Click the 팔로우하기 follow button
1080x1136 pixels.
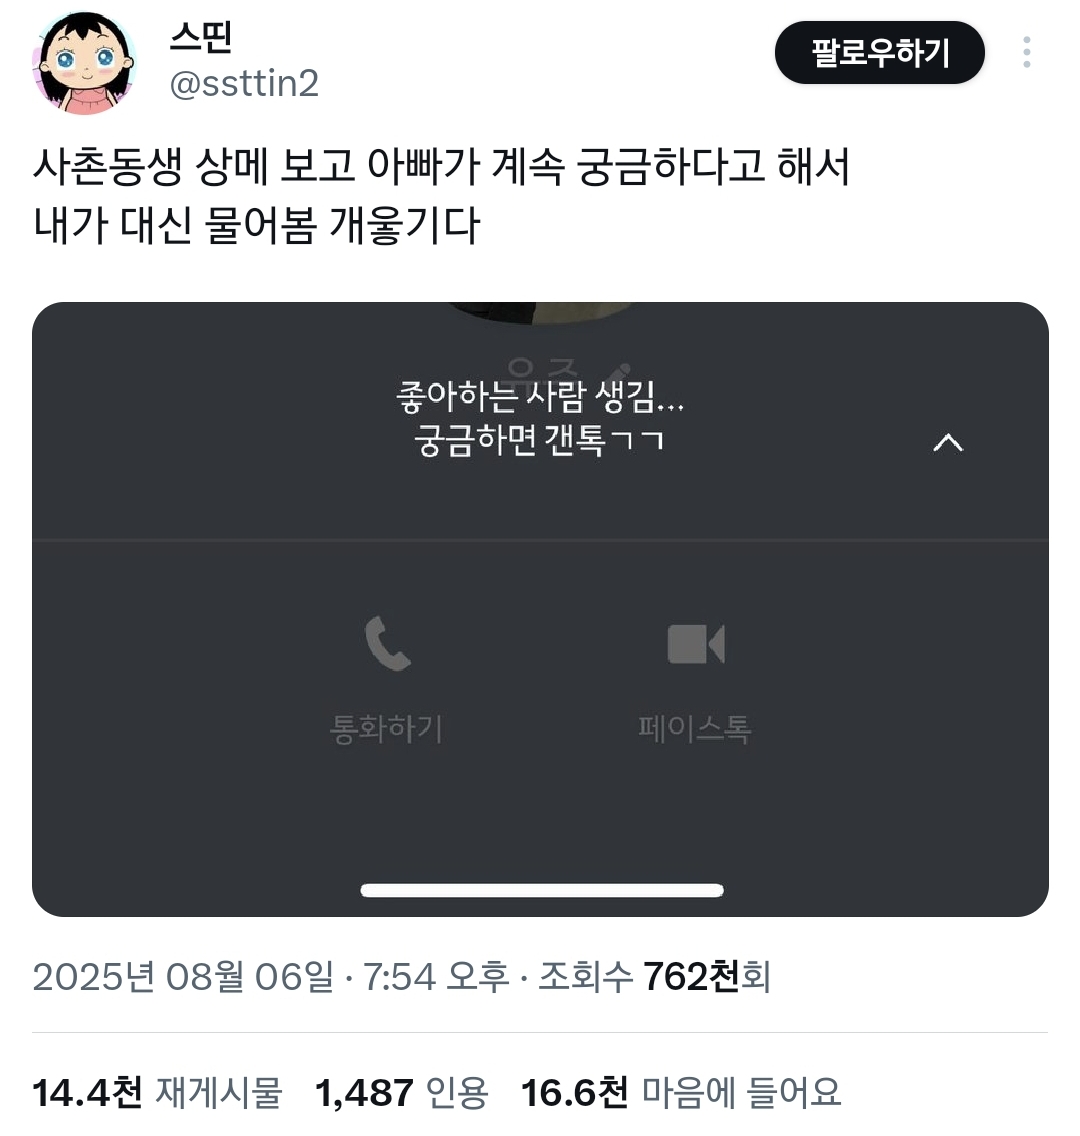point(879,52)
